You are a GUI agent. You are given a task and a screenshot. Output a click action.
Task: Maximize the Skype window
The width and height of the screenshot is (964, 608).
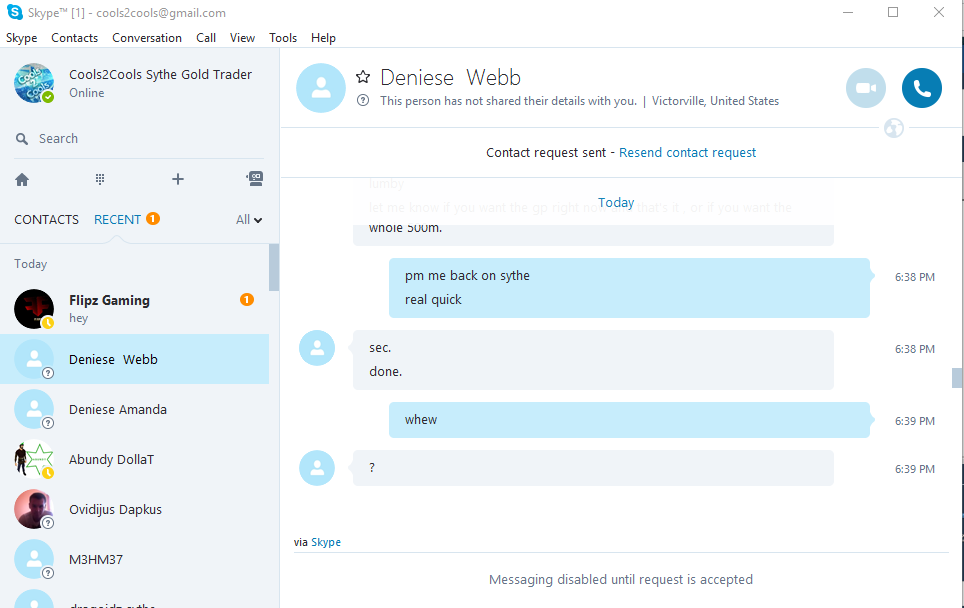893,12
